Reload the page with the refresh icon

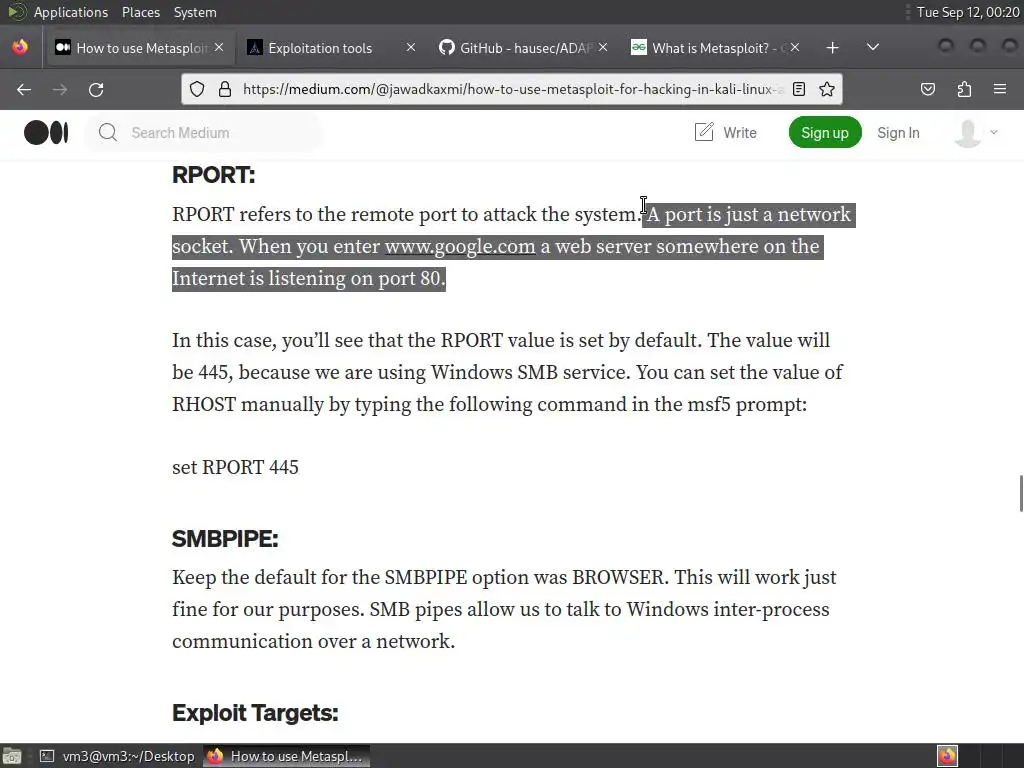(96, 89)
